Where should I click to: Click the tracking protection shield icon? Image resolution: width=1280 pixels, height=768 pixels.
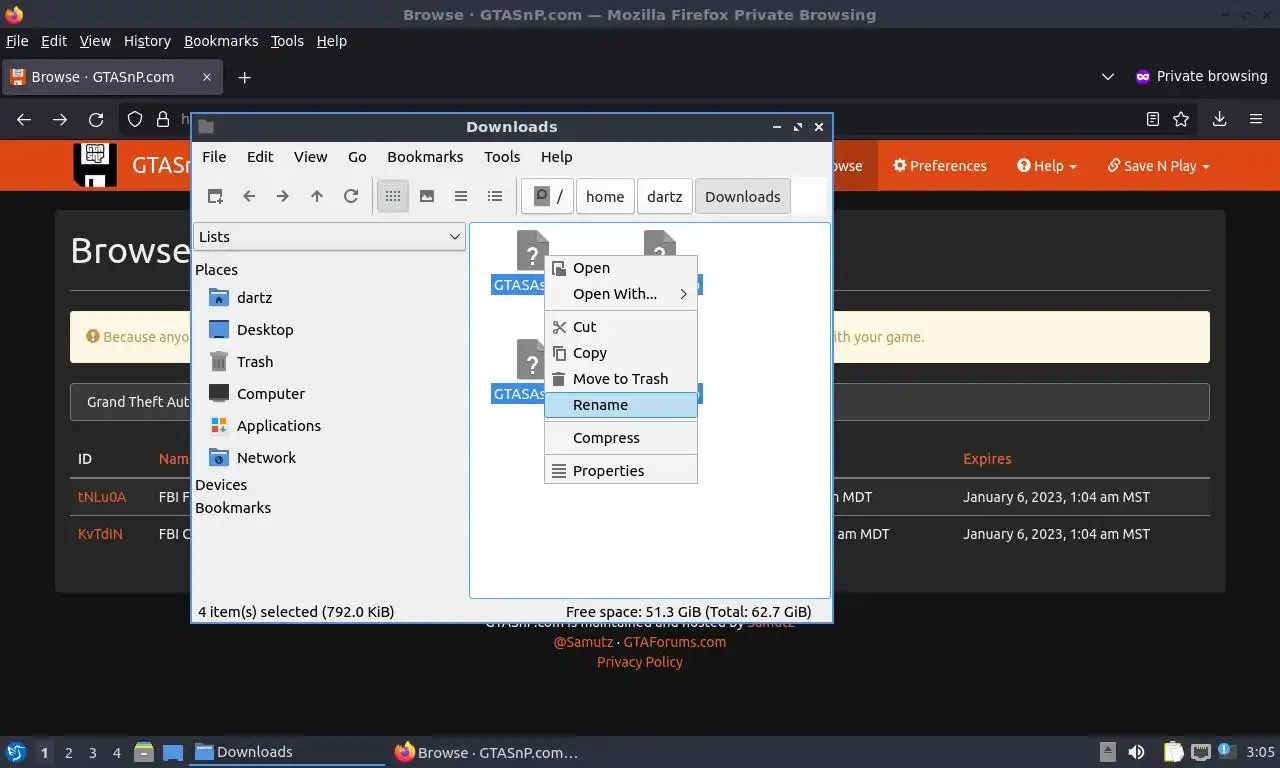point(135,119)
